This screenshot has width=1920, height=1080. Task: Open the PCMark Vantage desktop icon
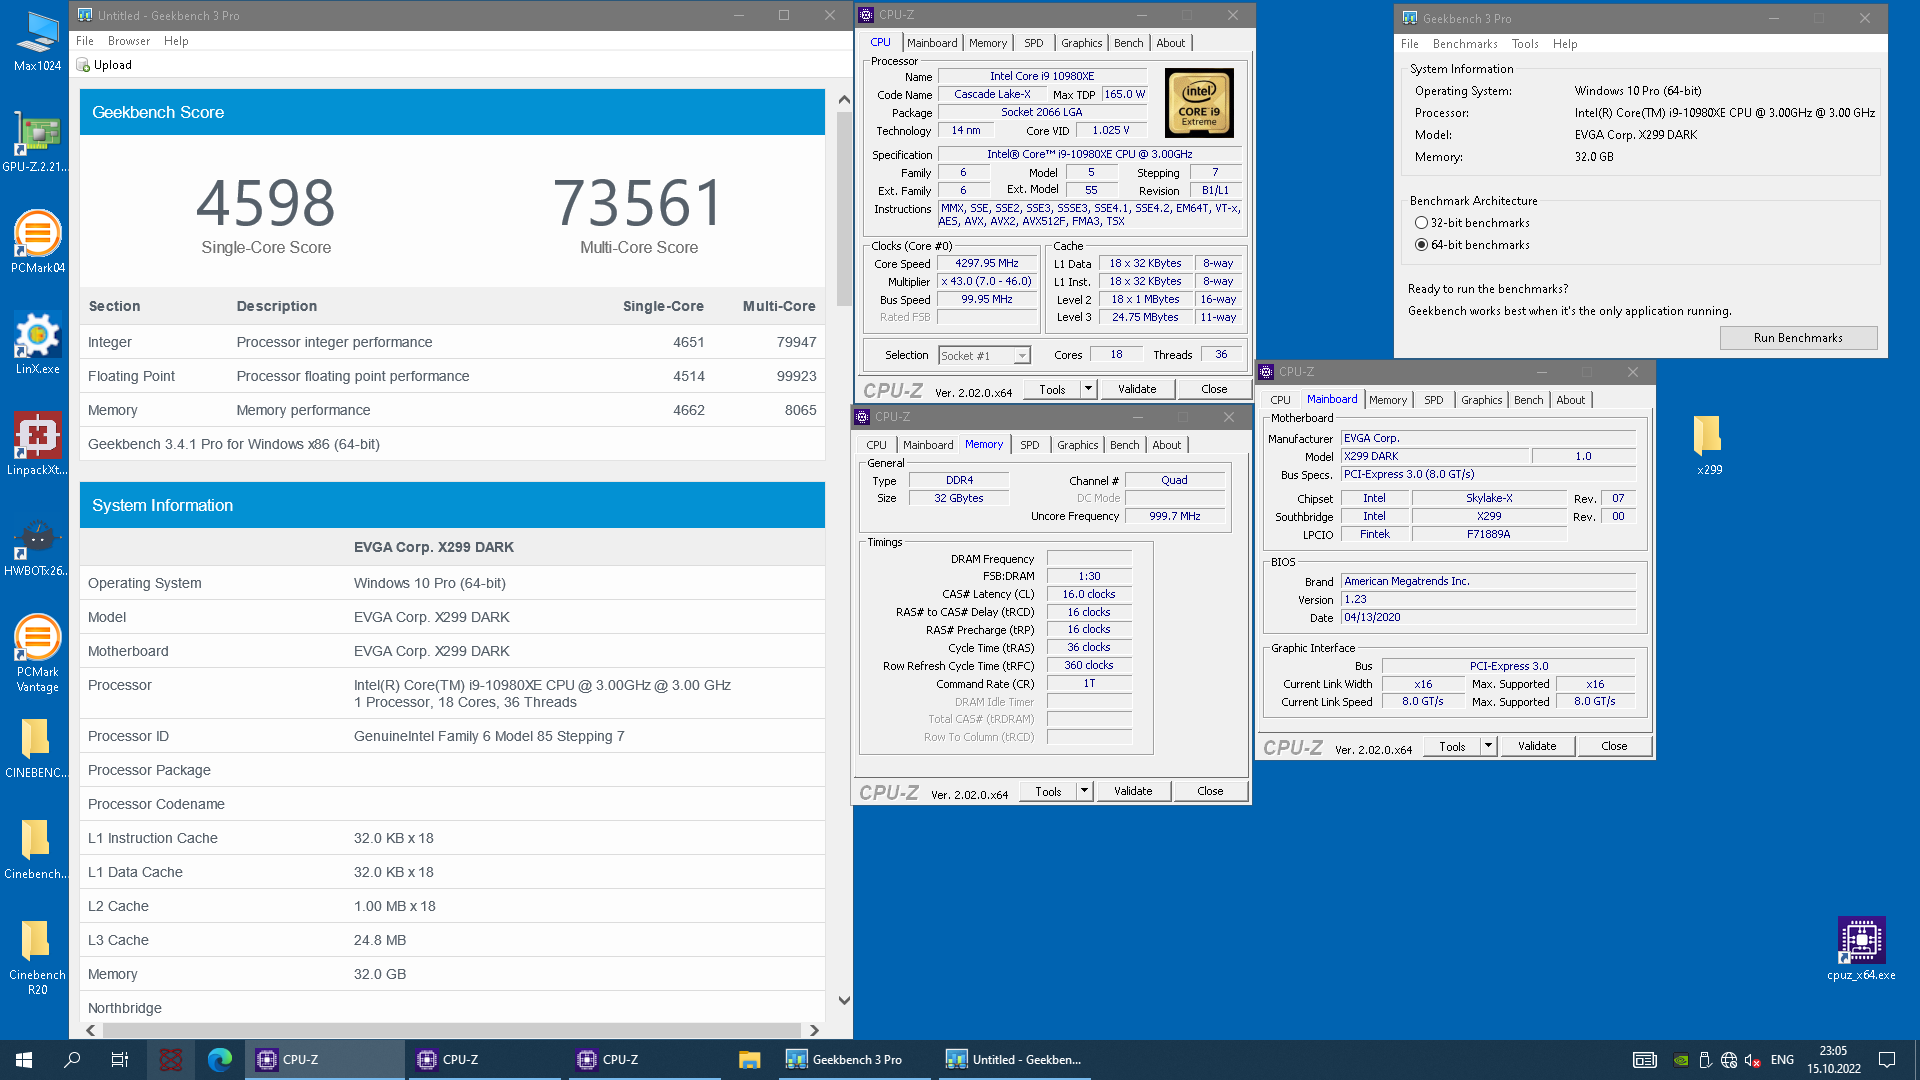37,653
